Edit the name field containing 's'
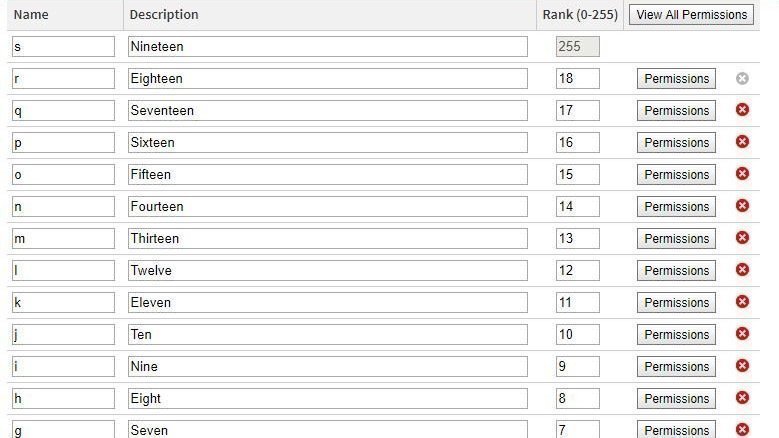The image size is (779, 438). pos(64,47)
